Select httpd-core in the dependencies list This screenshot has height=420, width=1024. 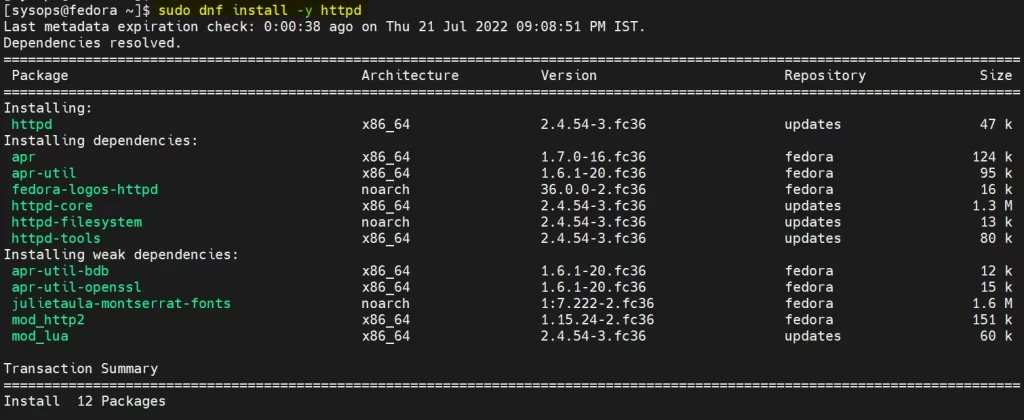(x=52, y=206)
